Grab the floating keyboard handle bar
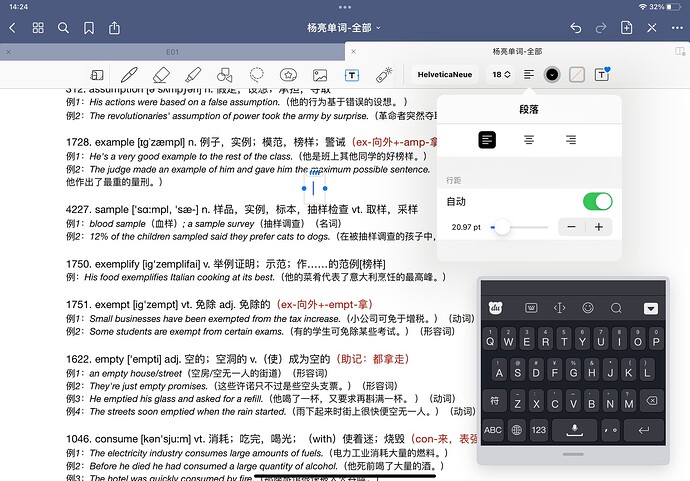This screenshot has width=690, height=481. tap(573, 454)
